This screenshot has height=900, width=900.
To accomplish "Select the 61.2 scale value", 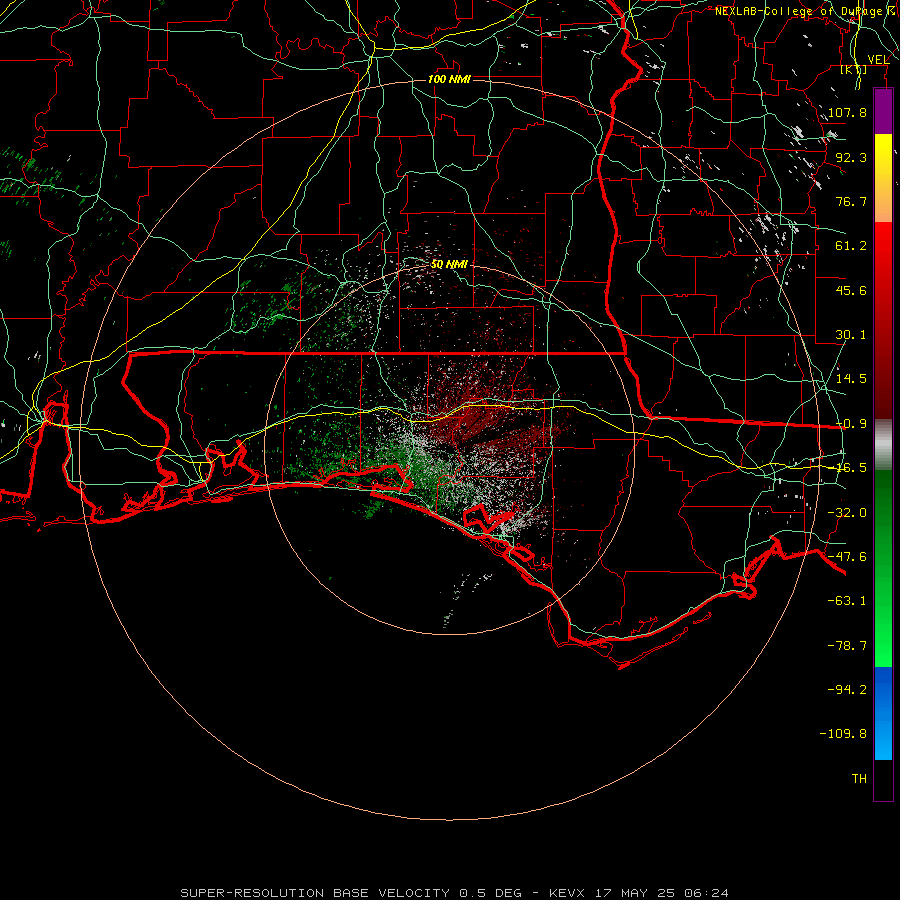I will [851, 246].
